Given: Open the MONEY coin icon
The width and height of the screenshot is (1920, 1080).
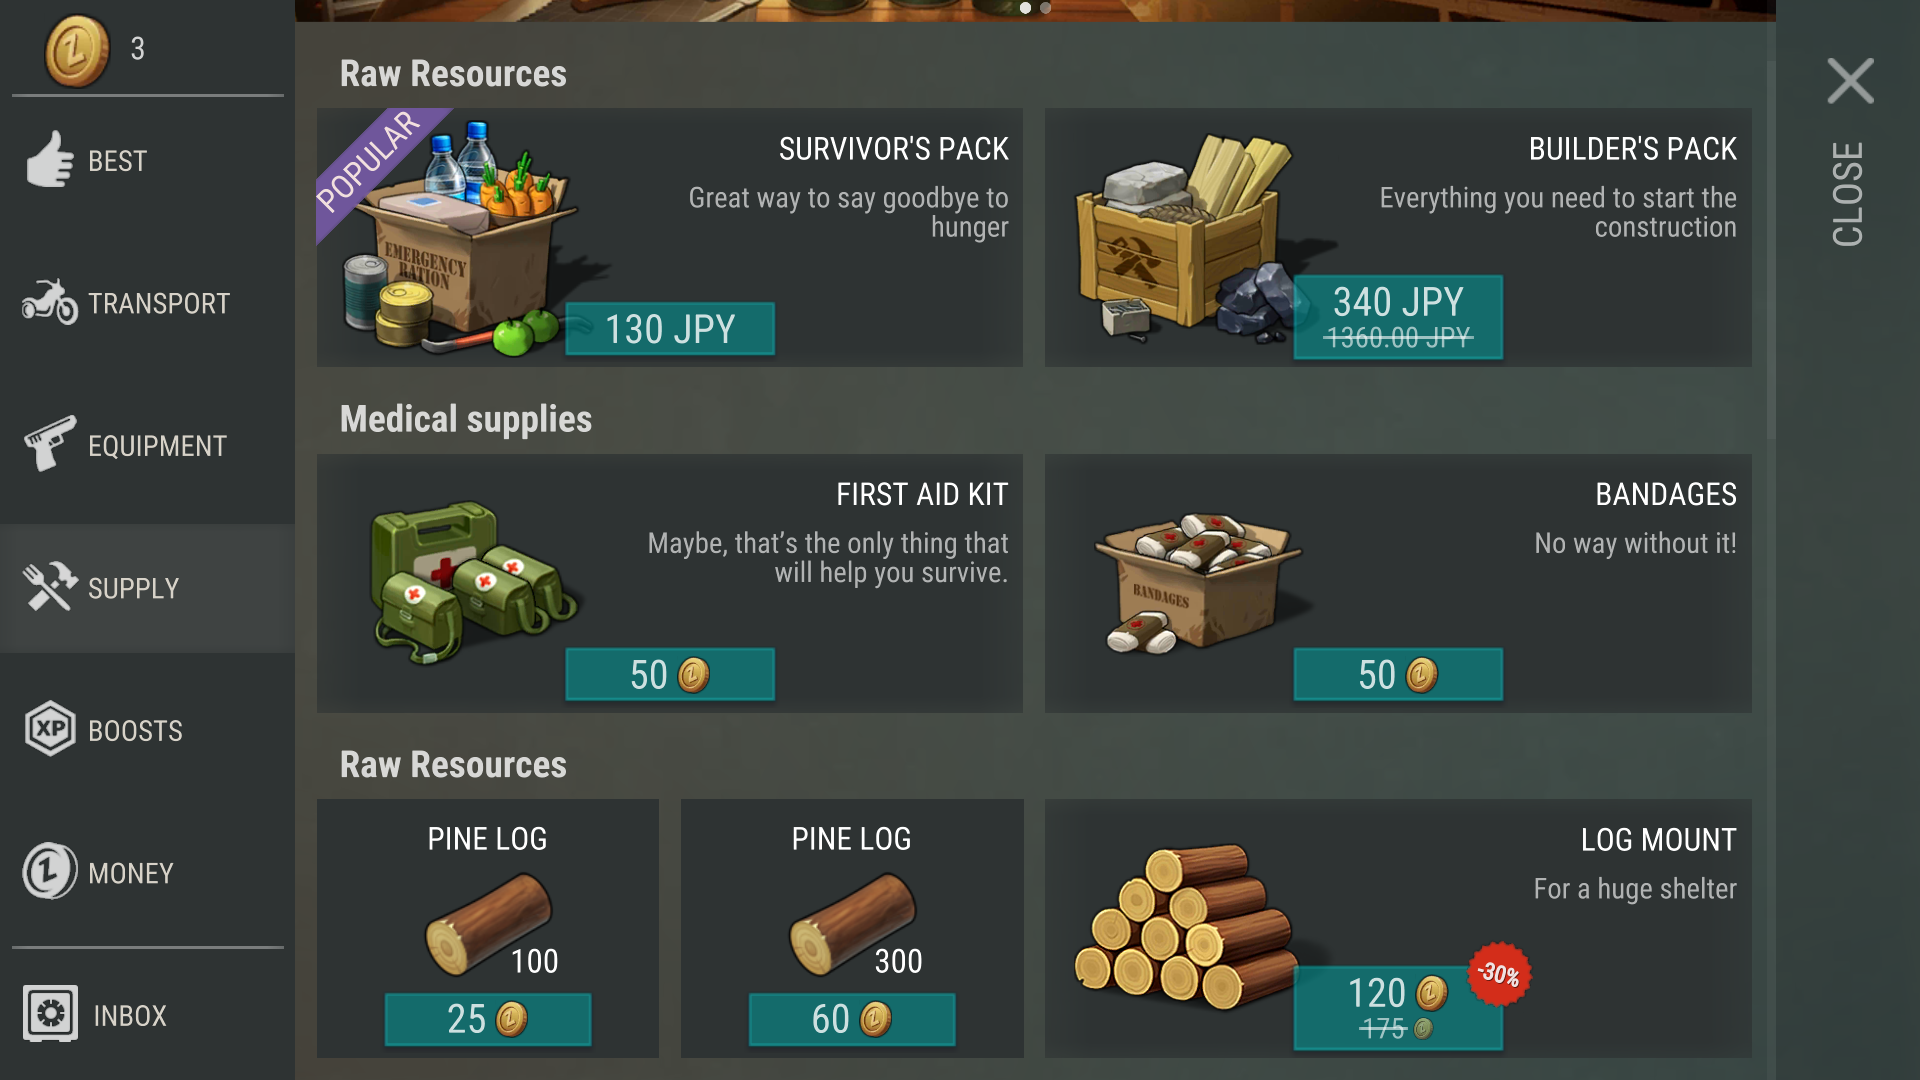Looking at the screenshot, I should pos(50,872).
